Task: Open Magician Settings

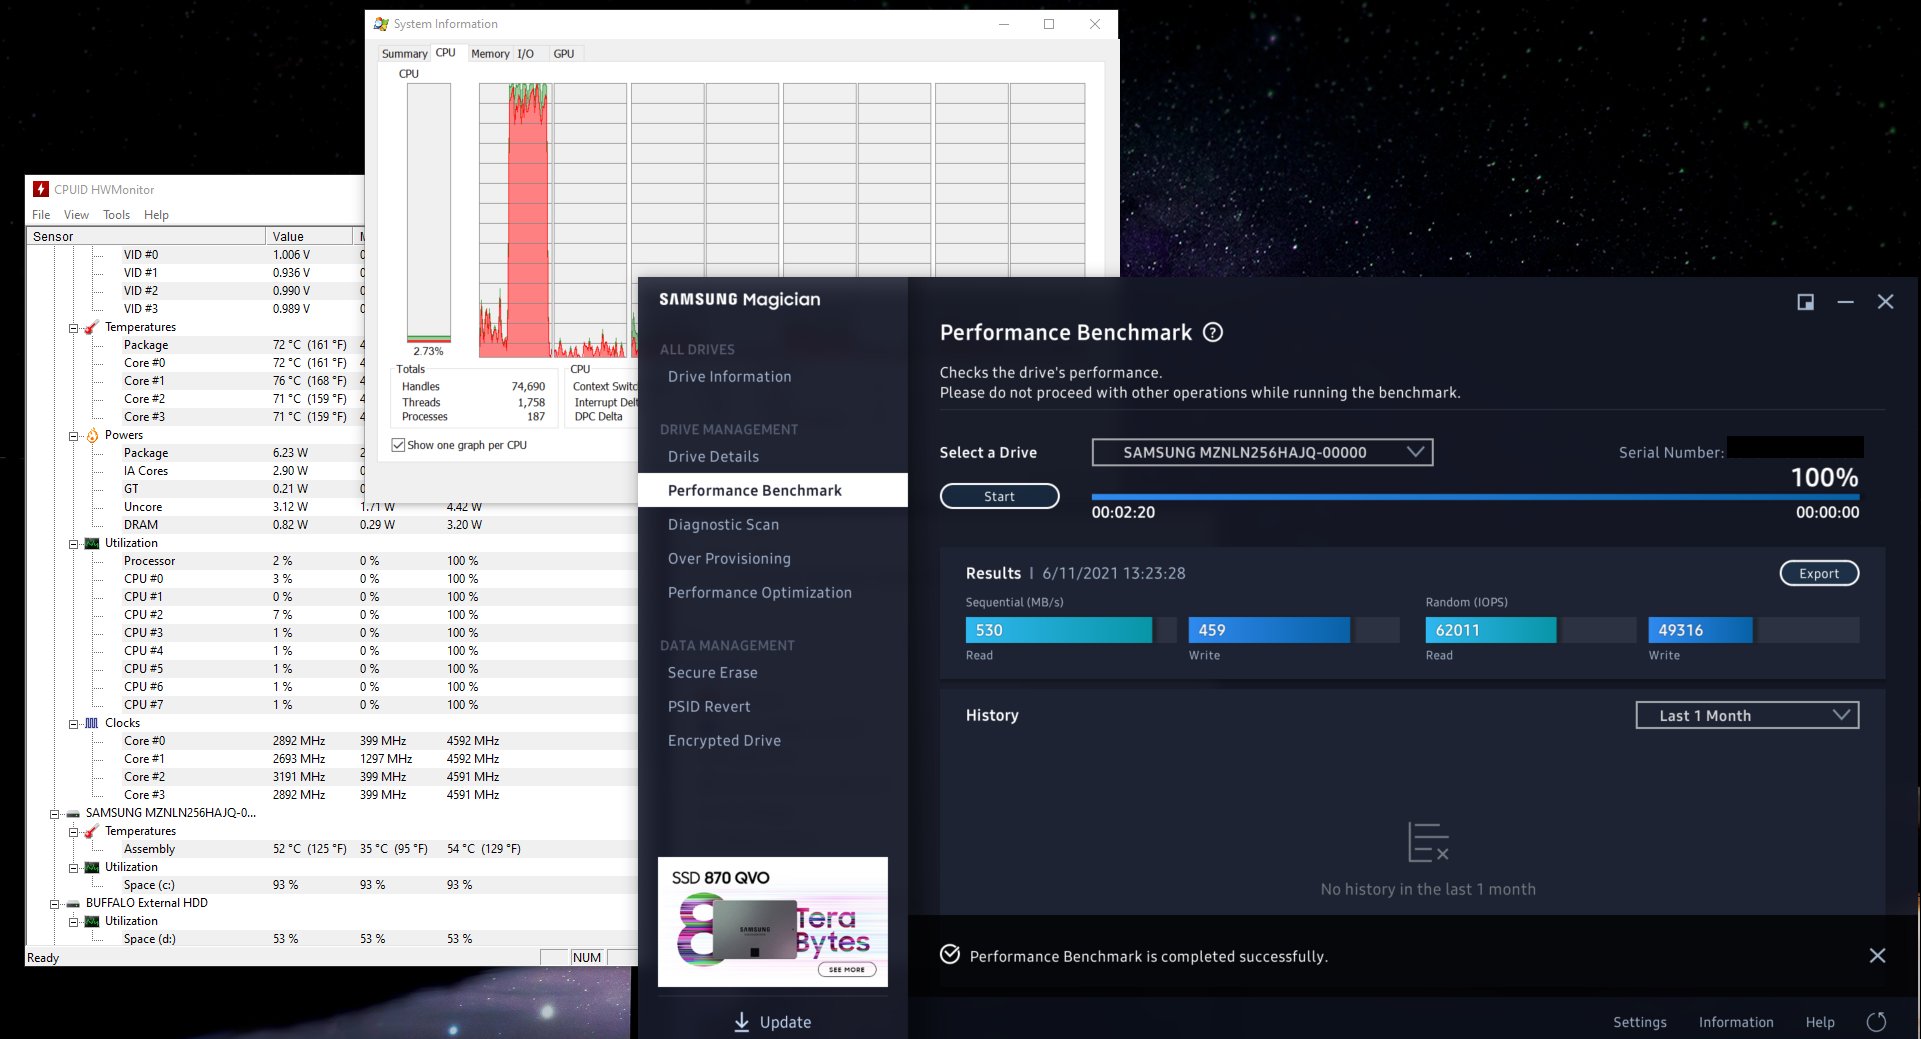Action: tap(1640, 1022)
